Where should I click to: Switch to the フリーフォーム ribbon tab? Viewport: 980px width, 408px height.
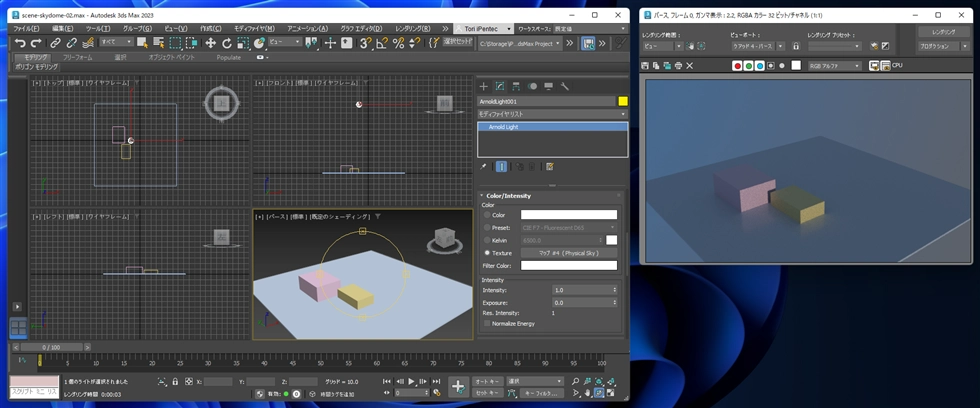coord(78,57)
